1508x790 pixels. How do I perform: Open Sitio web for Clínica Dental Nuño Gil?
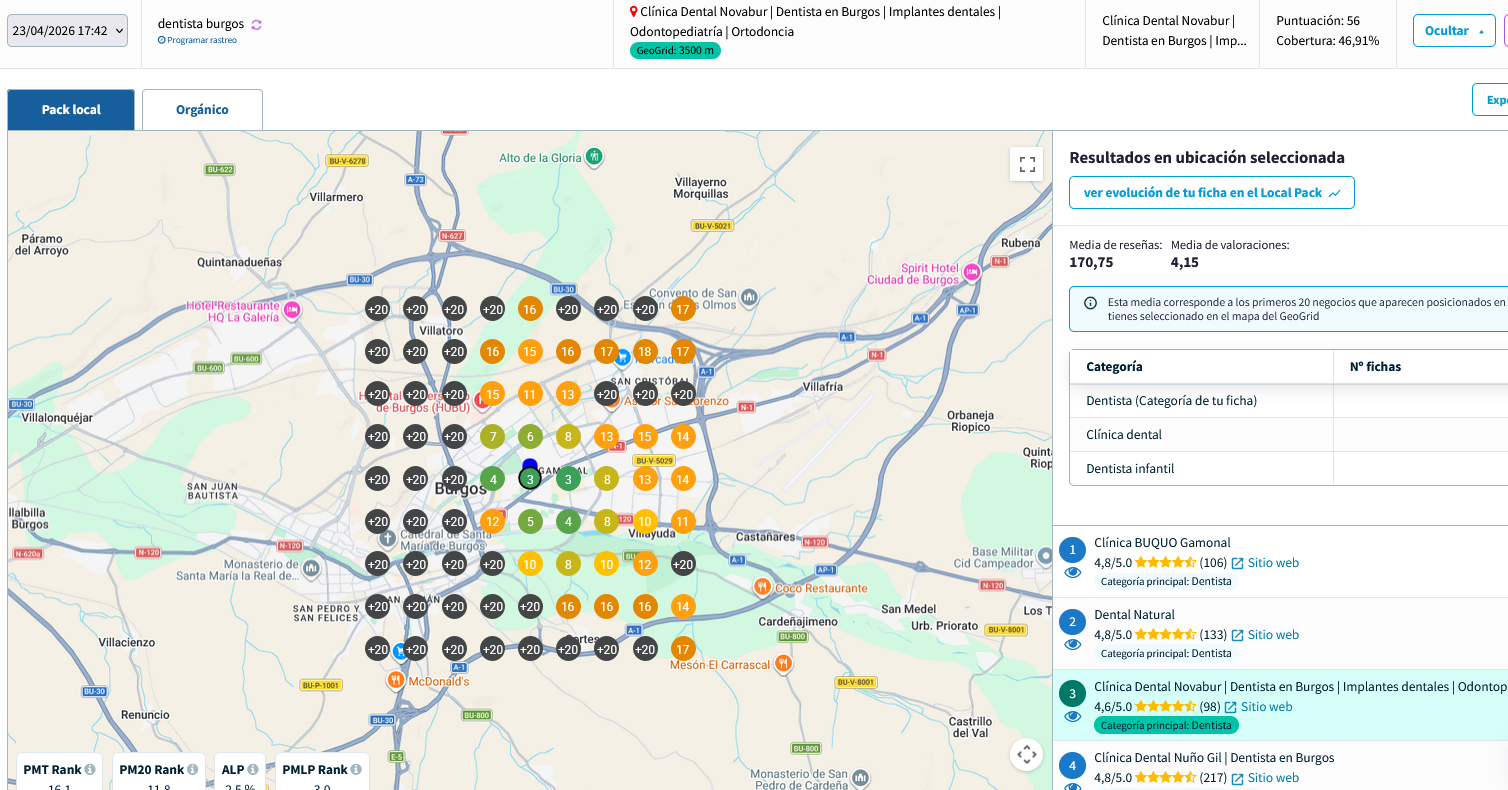[x=1273, y=778]
